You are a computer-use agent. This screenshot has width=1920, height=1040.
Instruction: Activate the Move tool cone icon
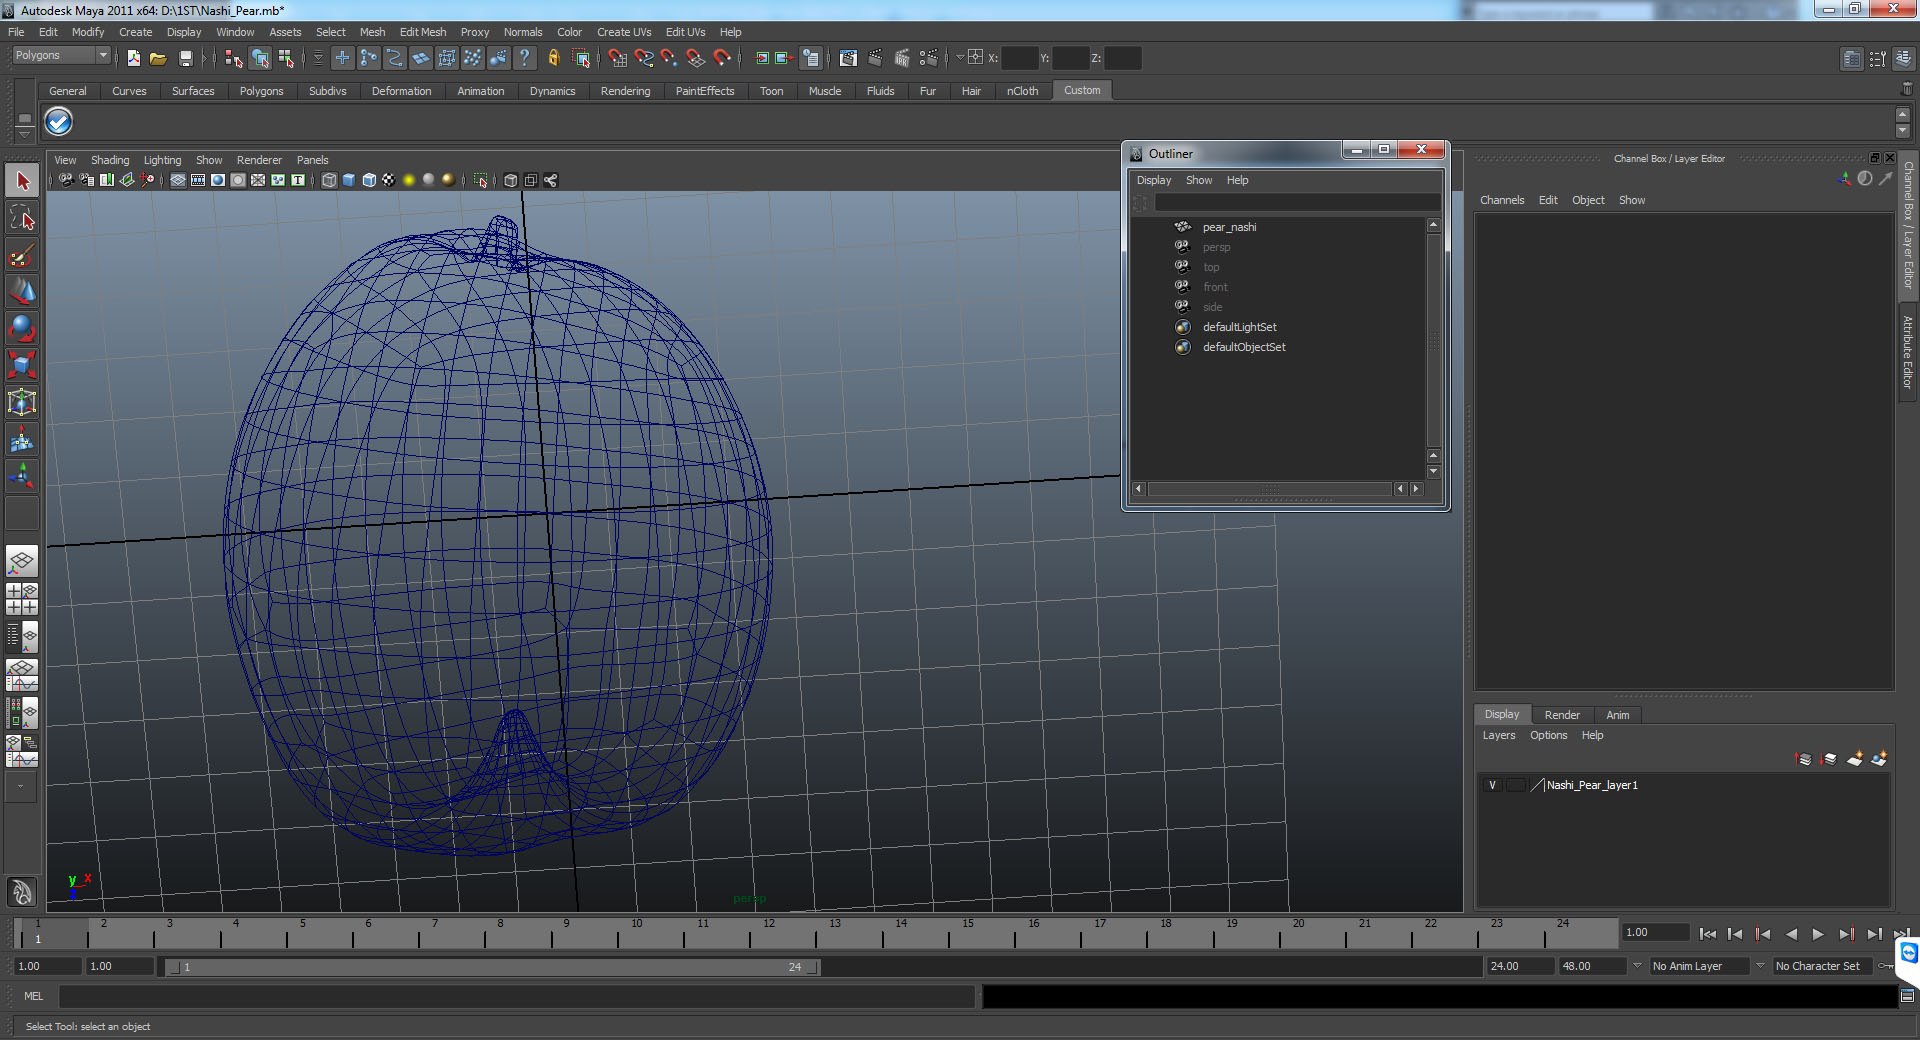click(x=22, y=291)
